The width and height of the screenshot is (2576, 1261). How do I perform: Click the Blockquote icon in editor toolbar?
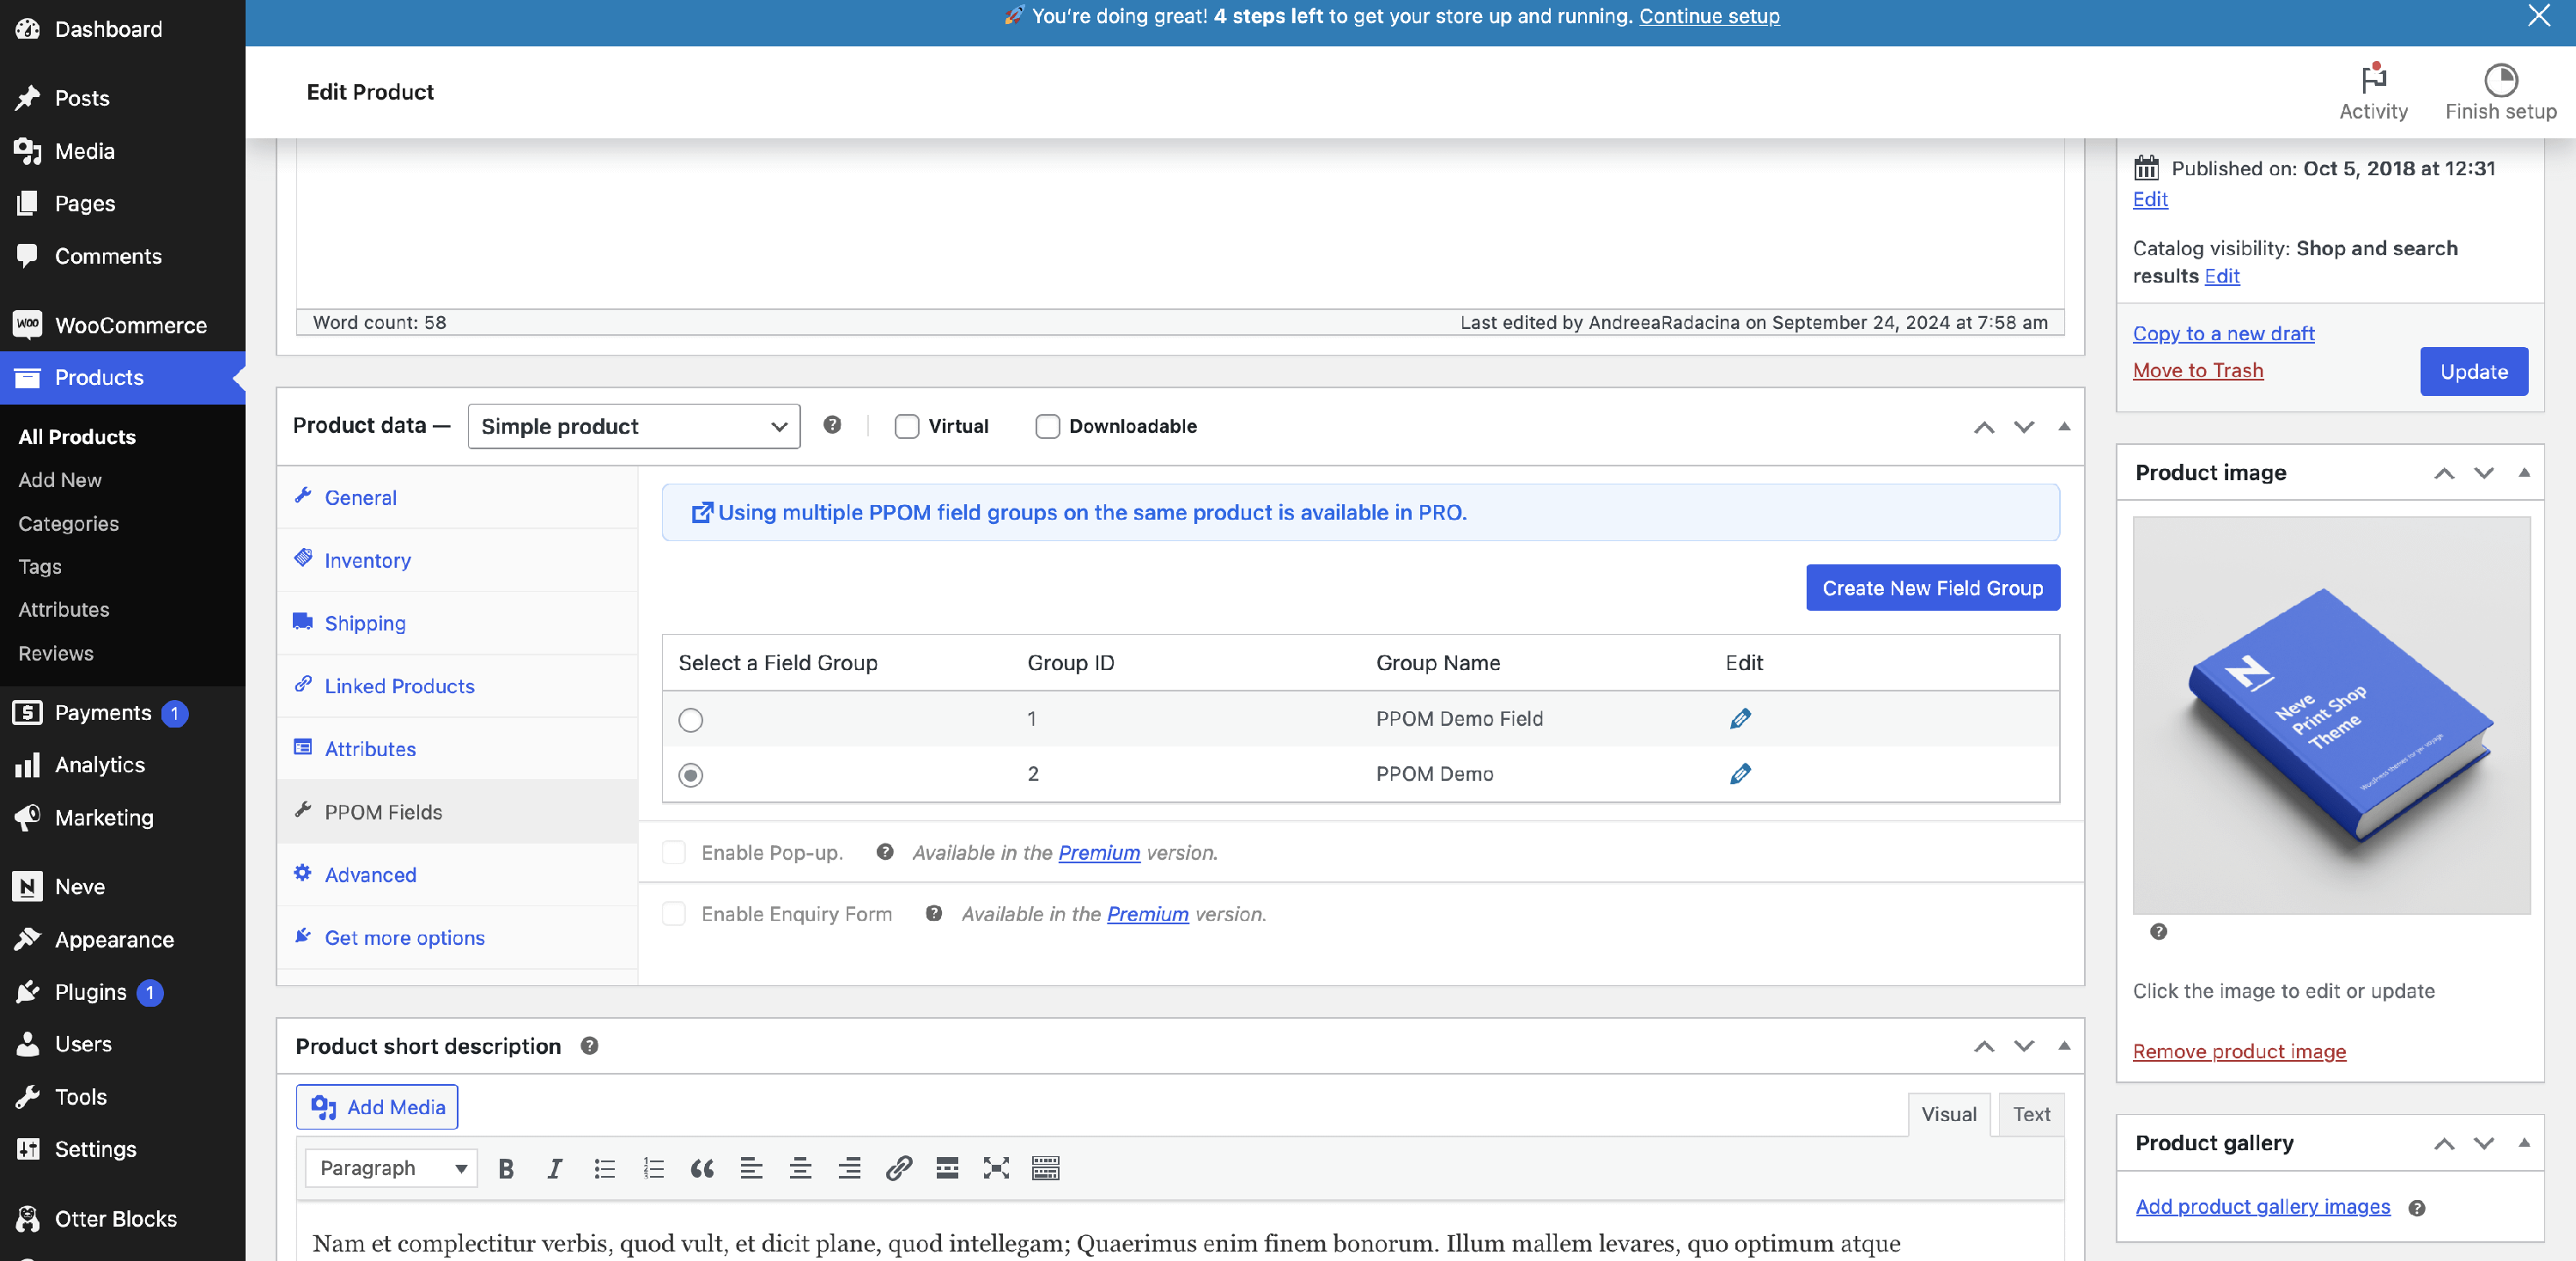702,1168
